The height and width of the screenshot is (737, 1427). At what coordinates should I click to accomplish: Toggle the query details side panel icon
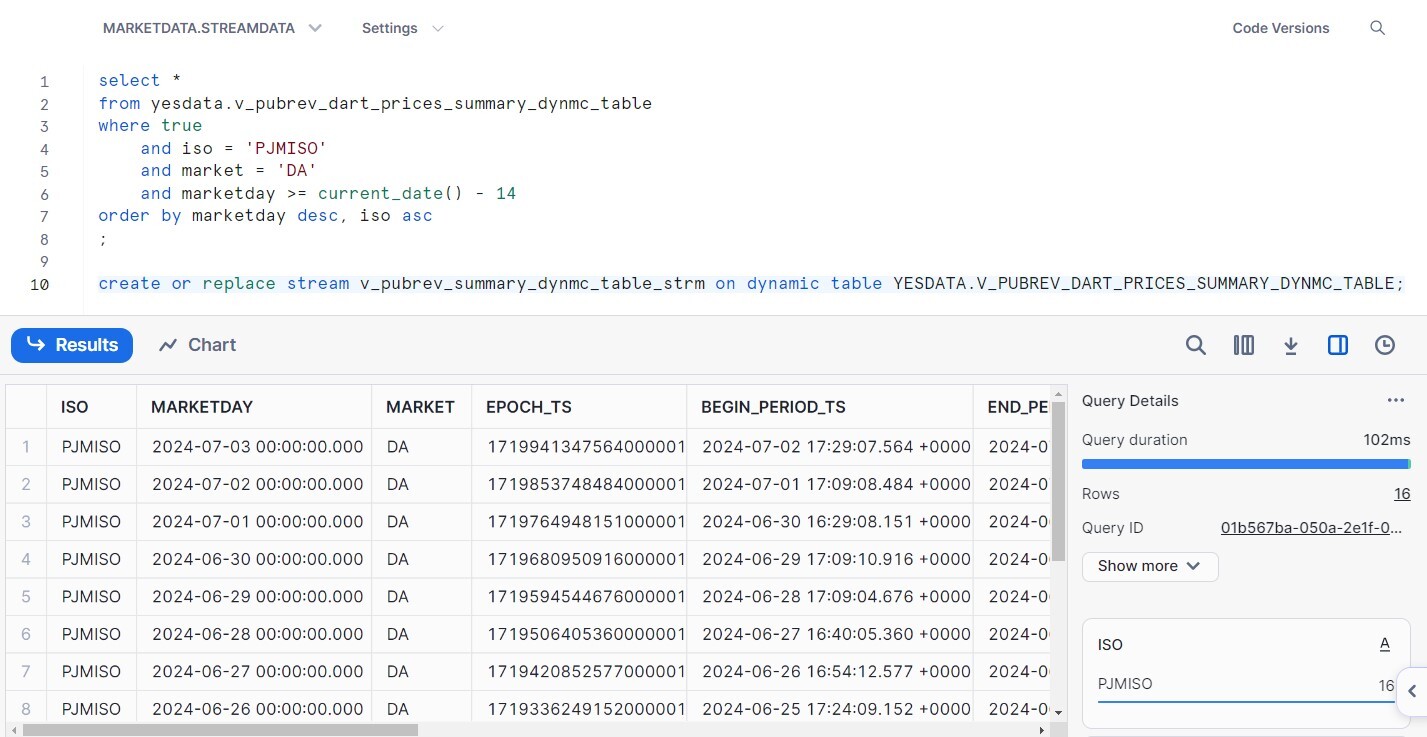pos(1338,345)
